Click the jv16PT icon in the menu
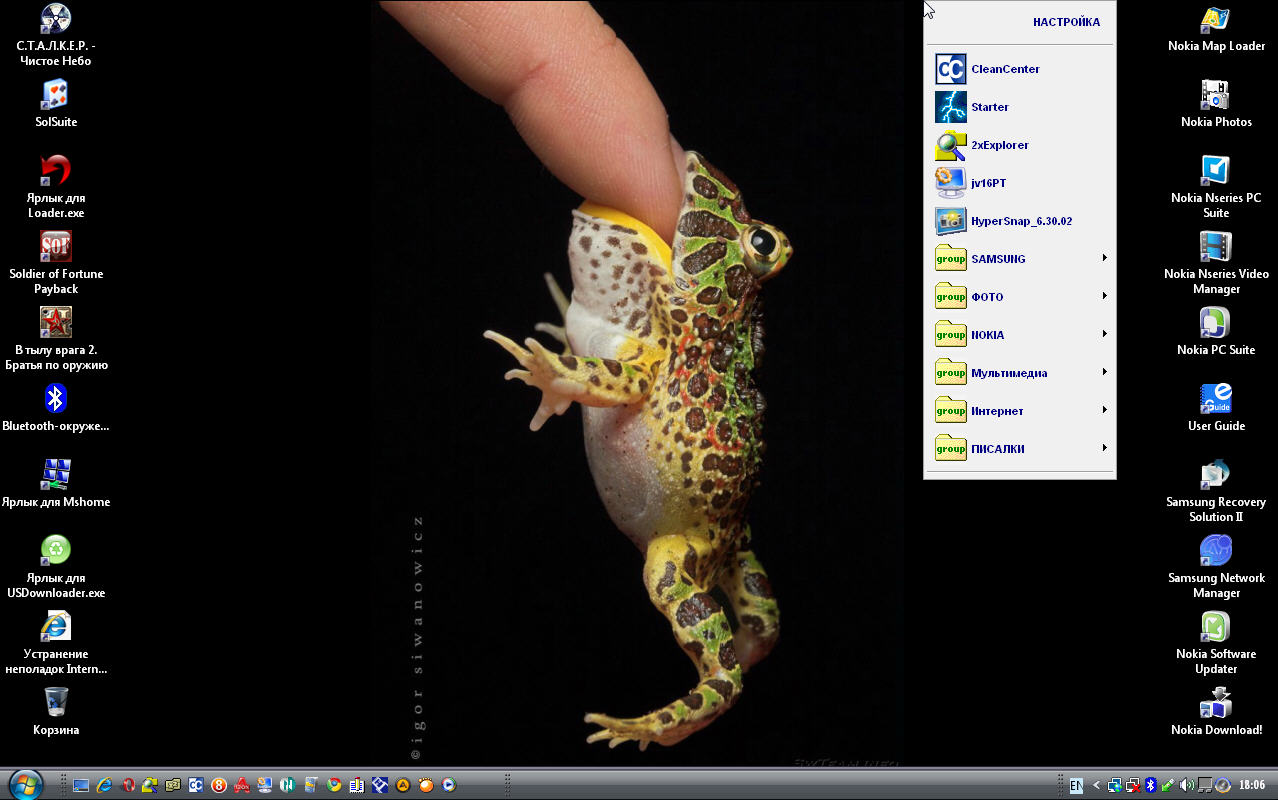1278x800 pixels. point(950,183)
